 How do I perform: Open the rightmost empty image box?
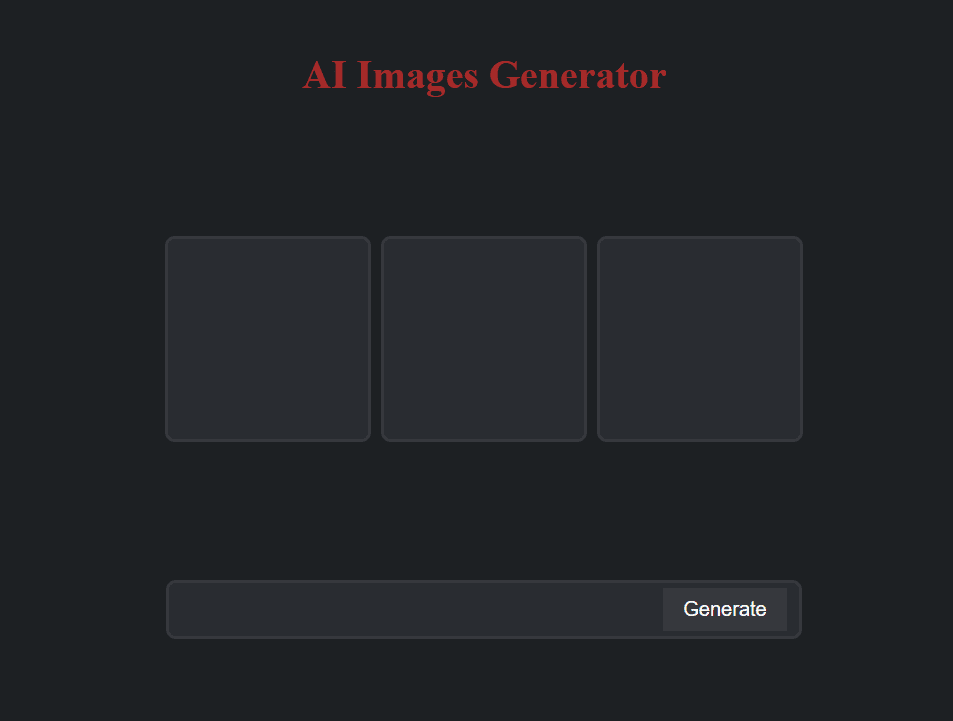click(x=700, y=339)
